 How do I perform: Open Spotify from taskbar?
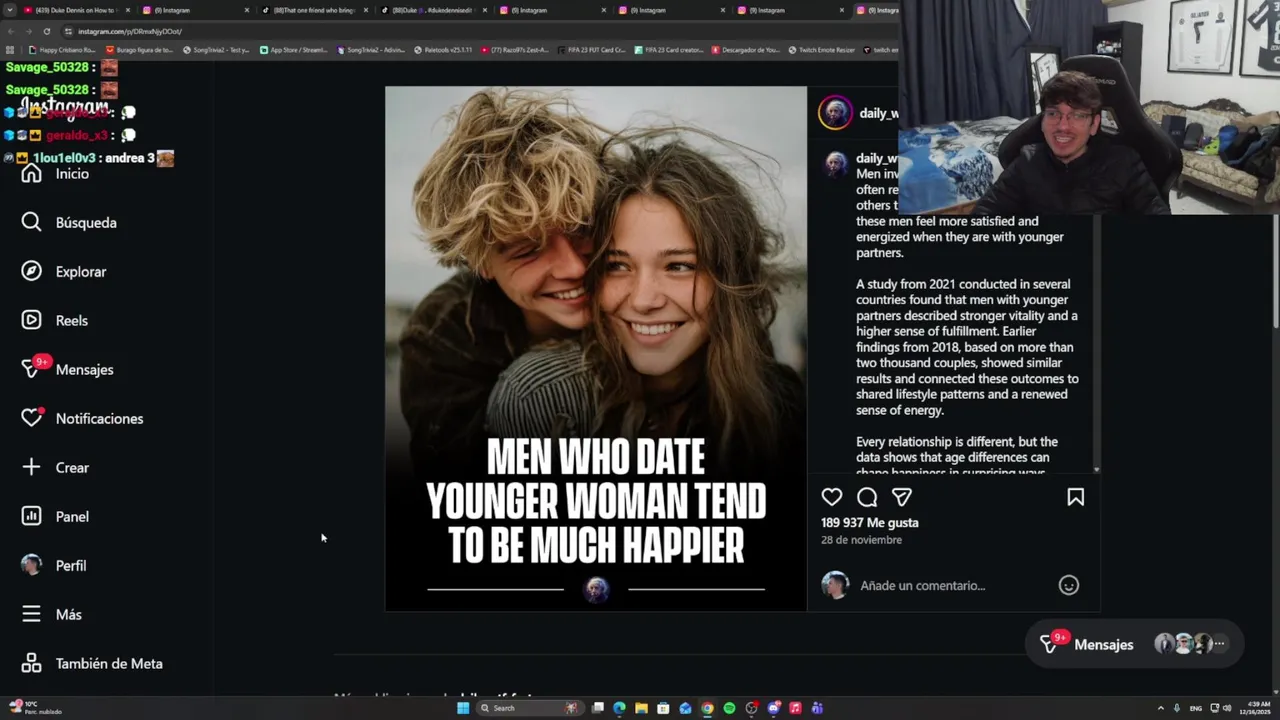[729, 708]
